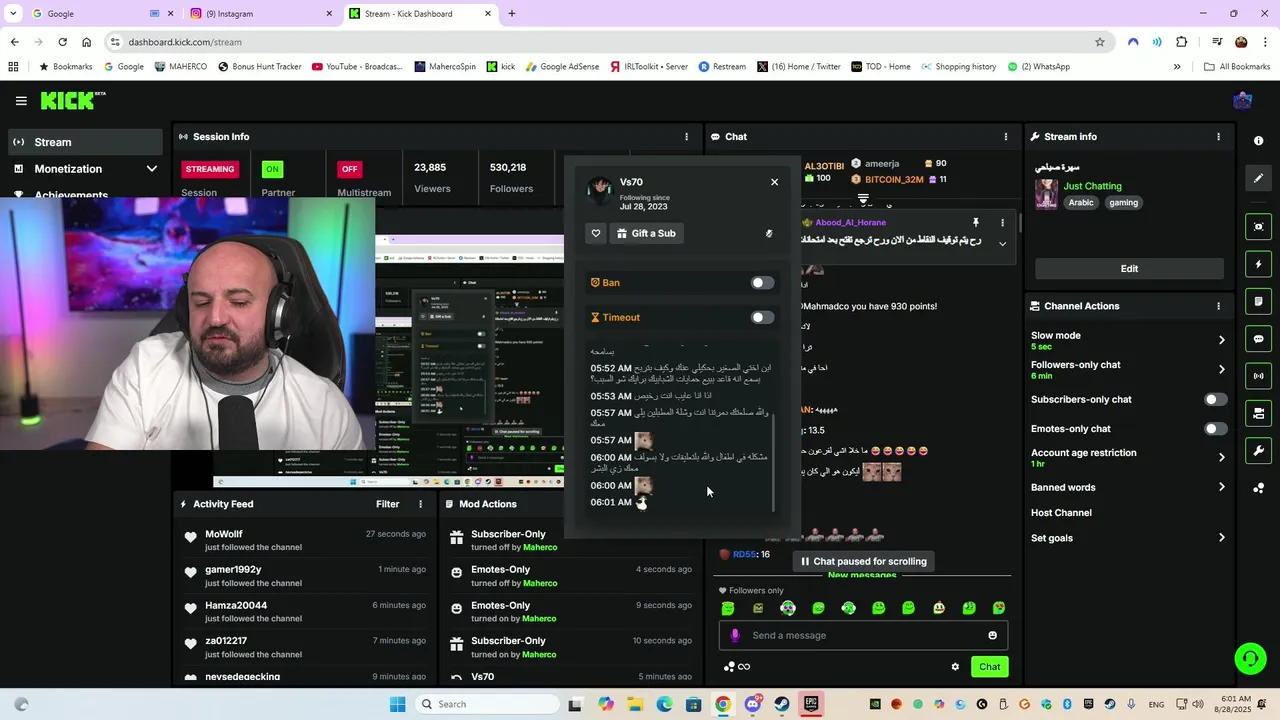The height and width of the screenshot is (720, 1280).
Task: Expand the pinned message chevron
Action: click(1002, 244)
